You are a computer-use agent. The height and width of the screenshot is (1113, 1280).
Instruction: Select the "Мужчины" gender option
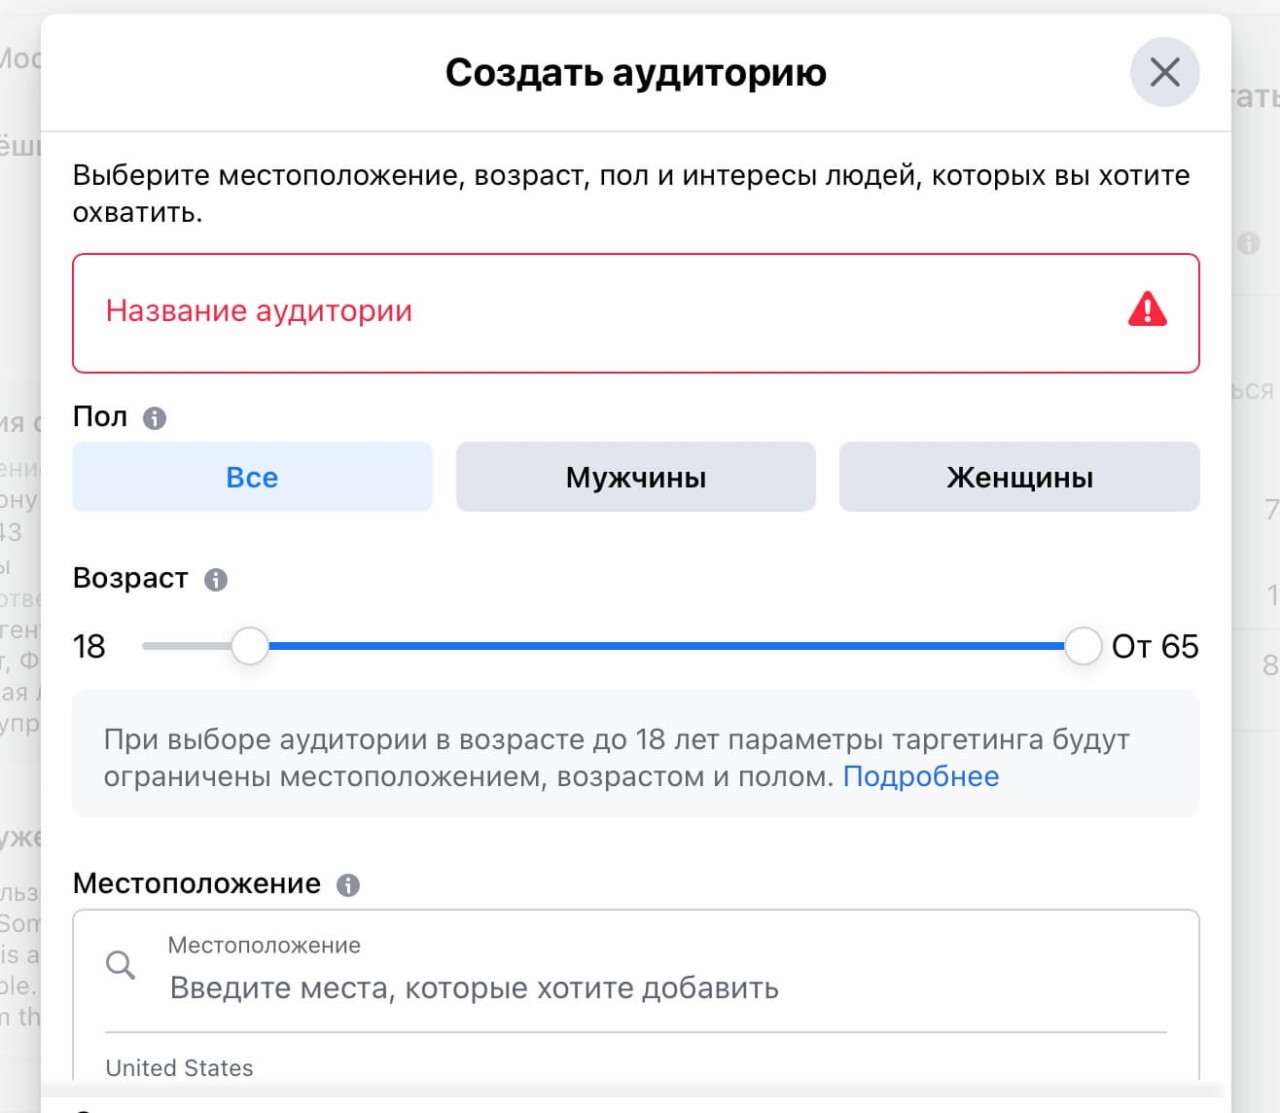(635, 477)
